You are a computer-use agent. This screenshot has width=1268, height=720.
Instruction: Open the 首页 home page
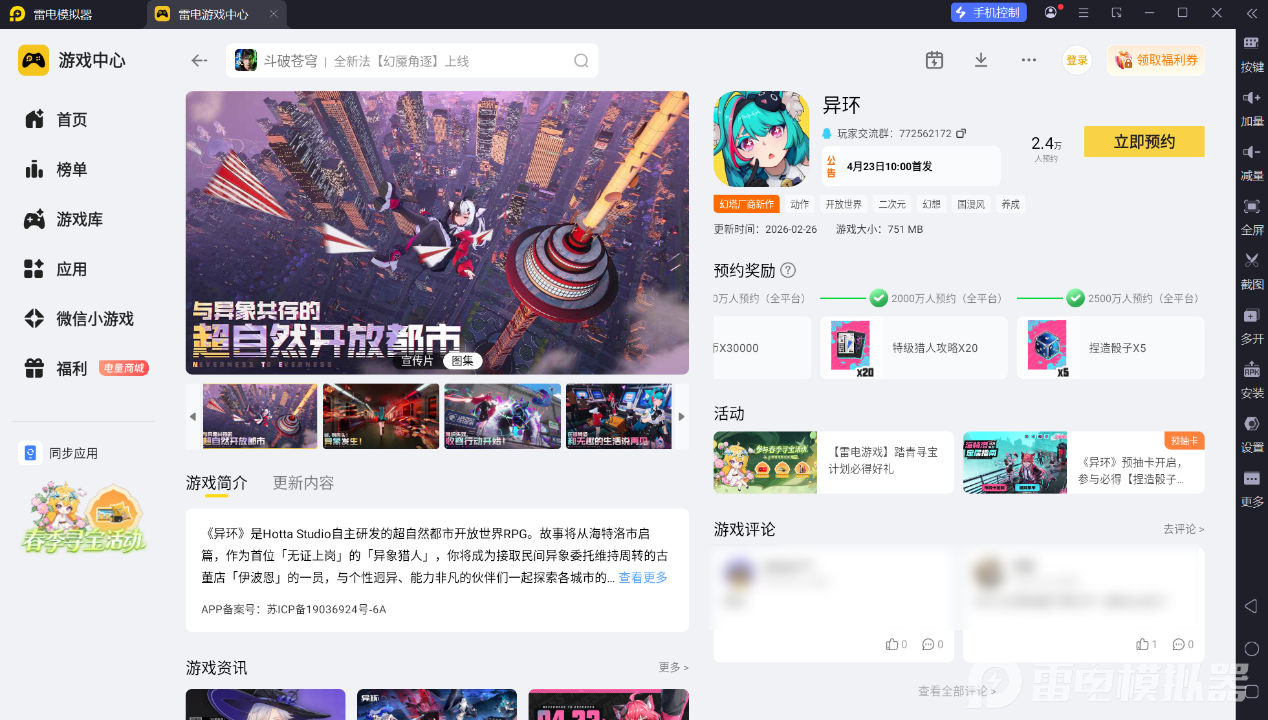(56, 119)
